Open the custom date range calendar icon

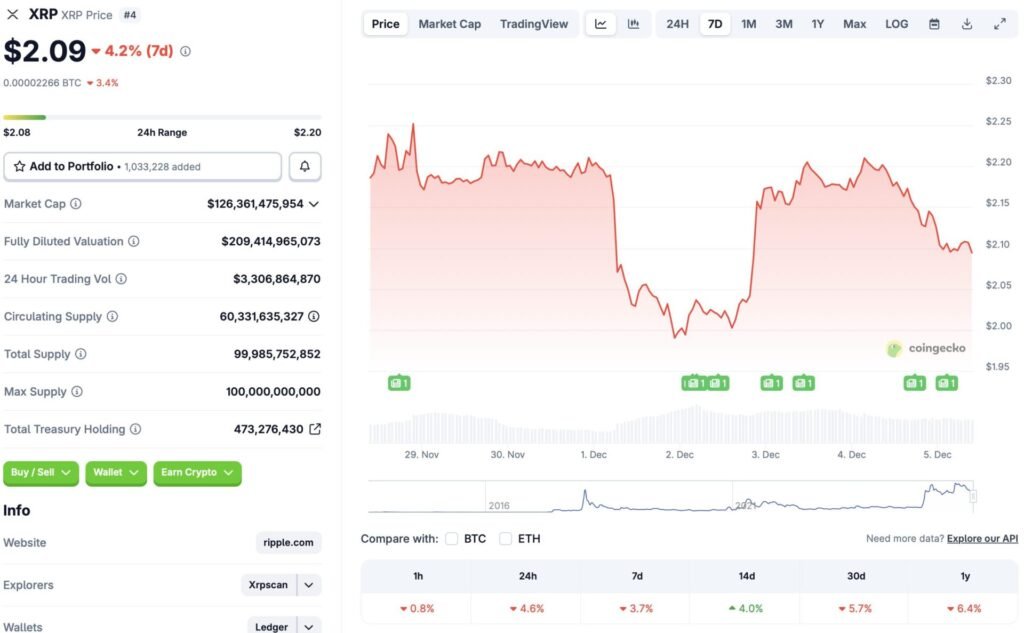pos(934,23)
